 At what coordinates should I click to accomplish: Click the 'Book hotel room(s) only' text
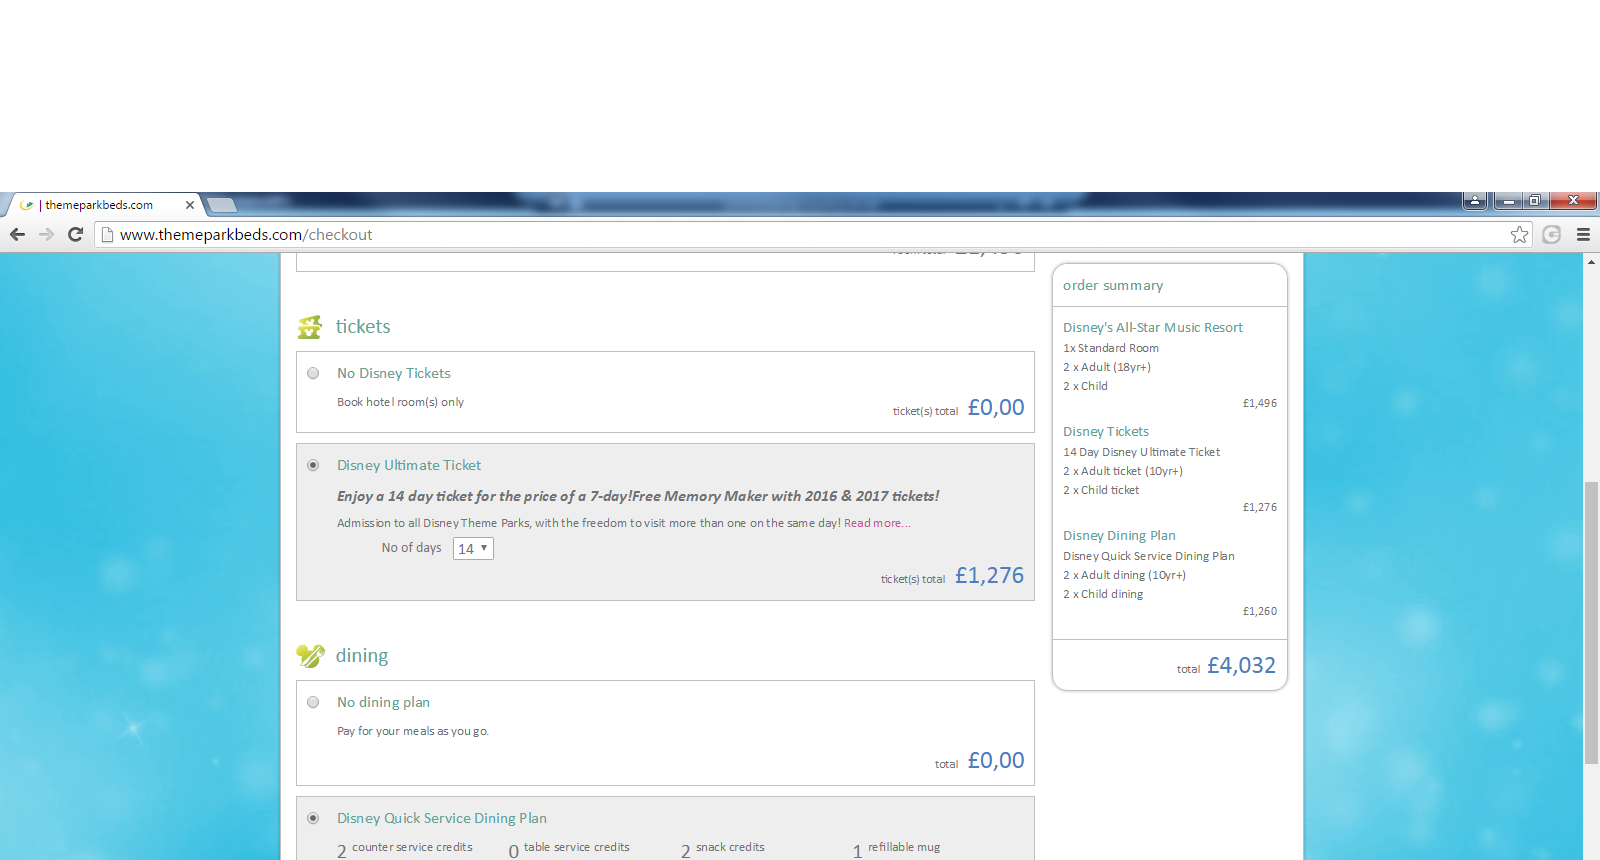(x=400, y=402)
